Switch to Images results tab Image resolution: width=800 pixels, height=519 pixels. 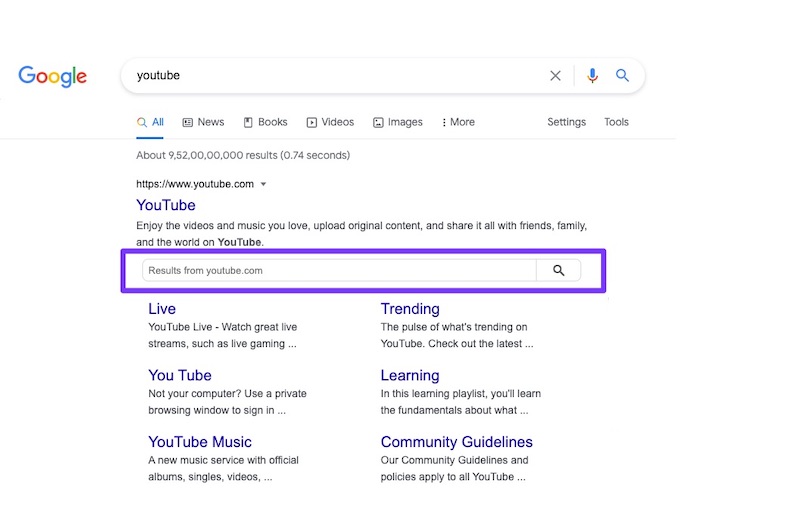point(397,122)
